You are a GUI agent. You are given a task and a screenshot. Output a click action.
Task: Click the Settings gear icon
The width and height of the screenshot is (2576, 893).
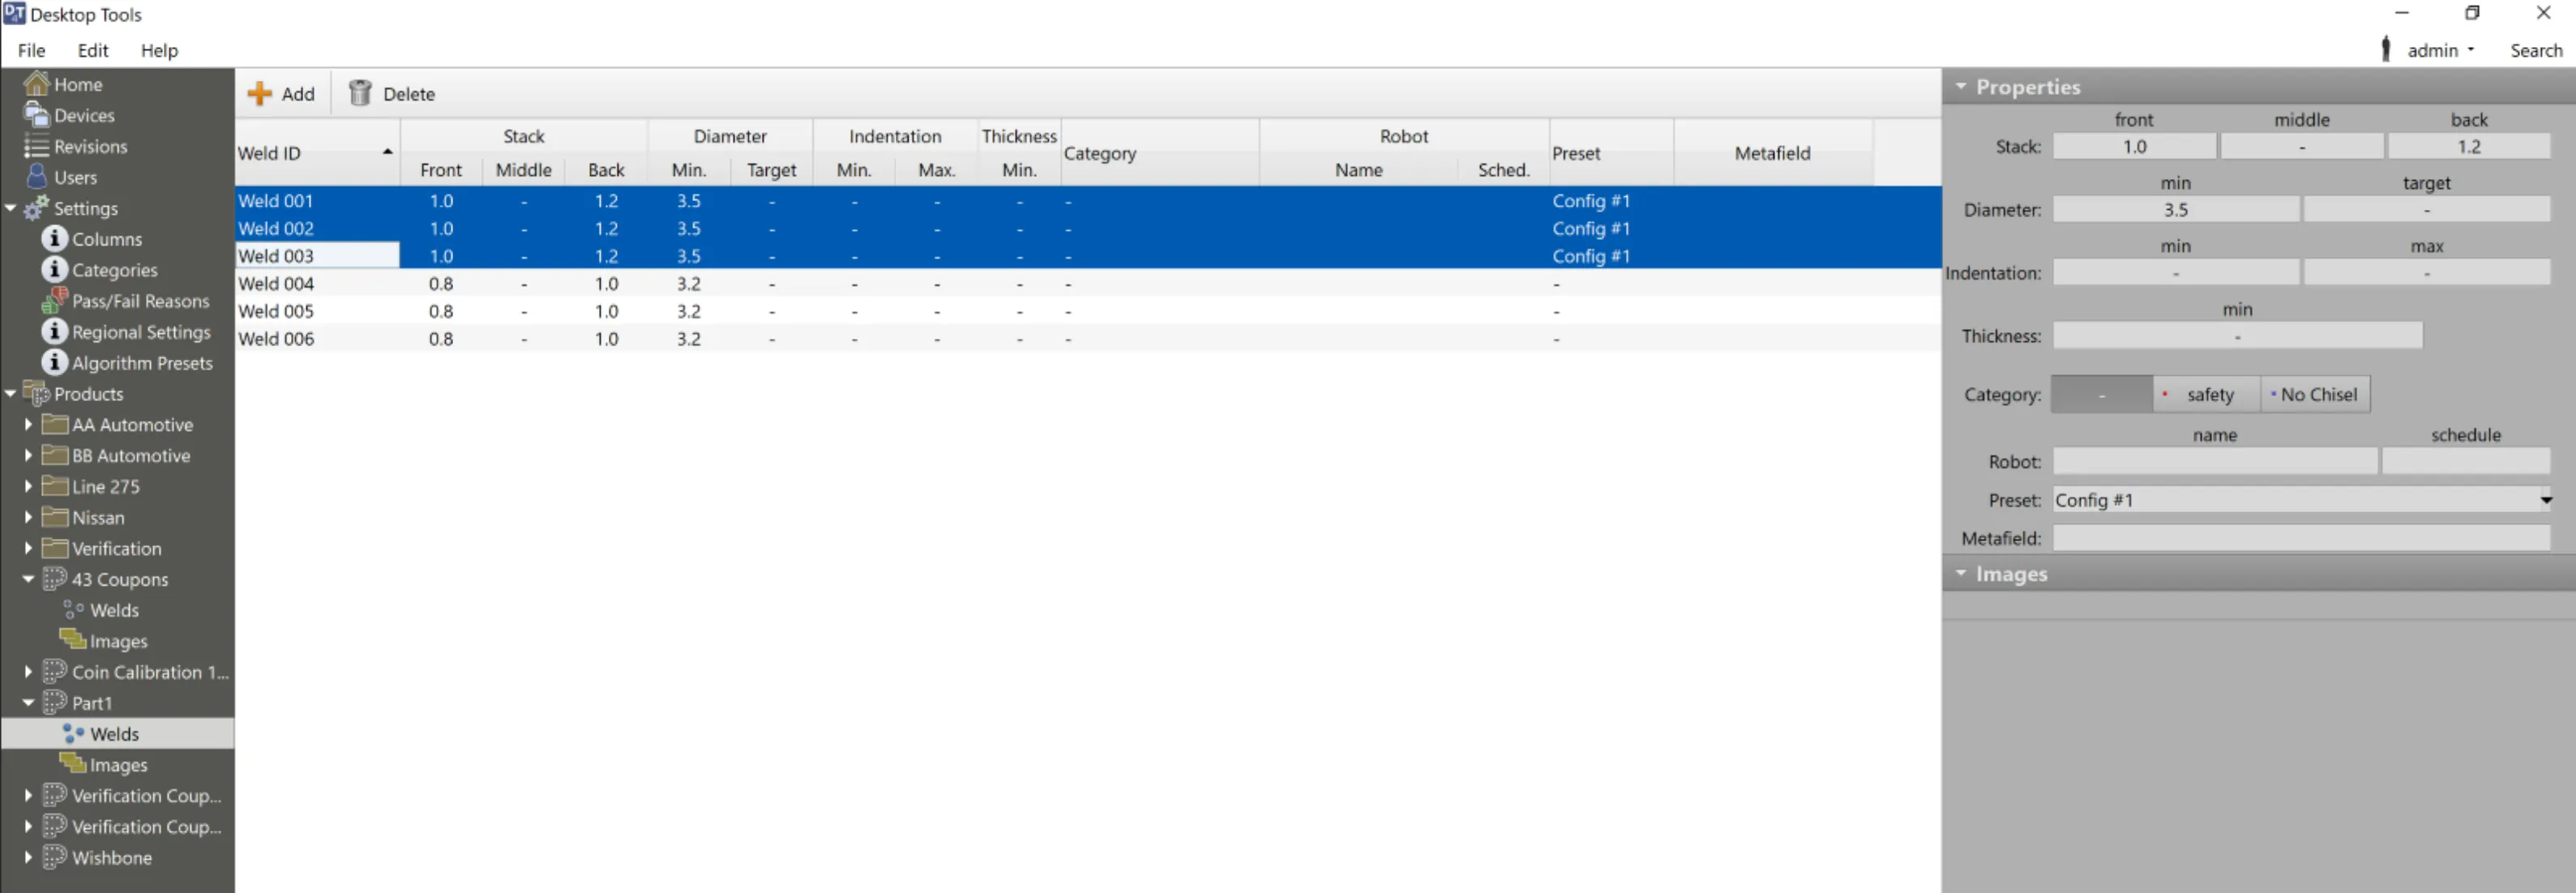[37, 208]
